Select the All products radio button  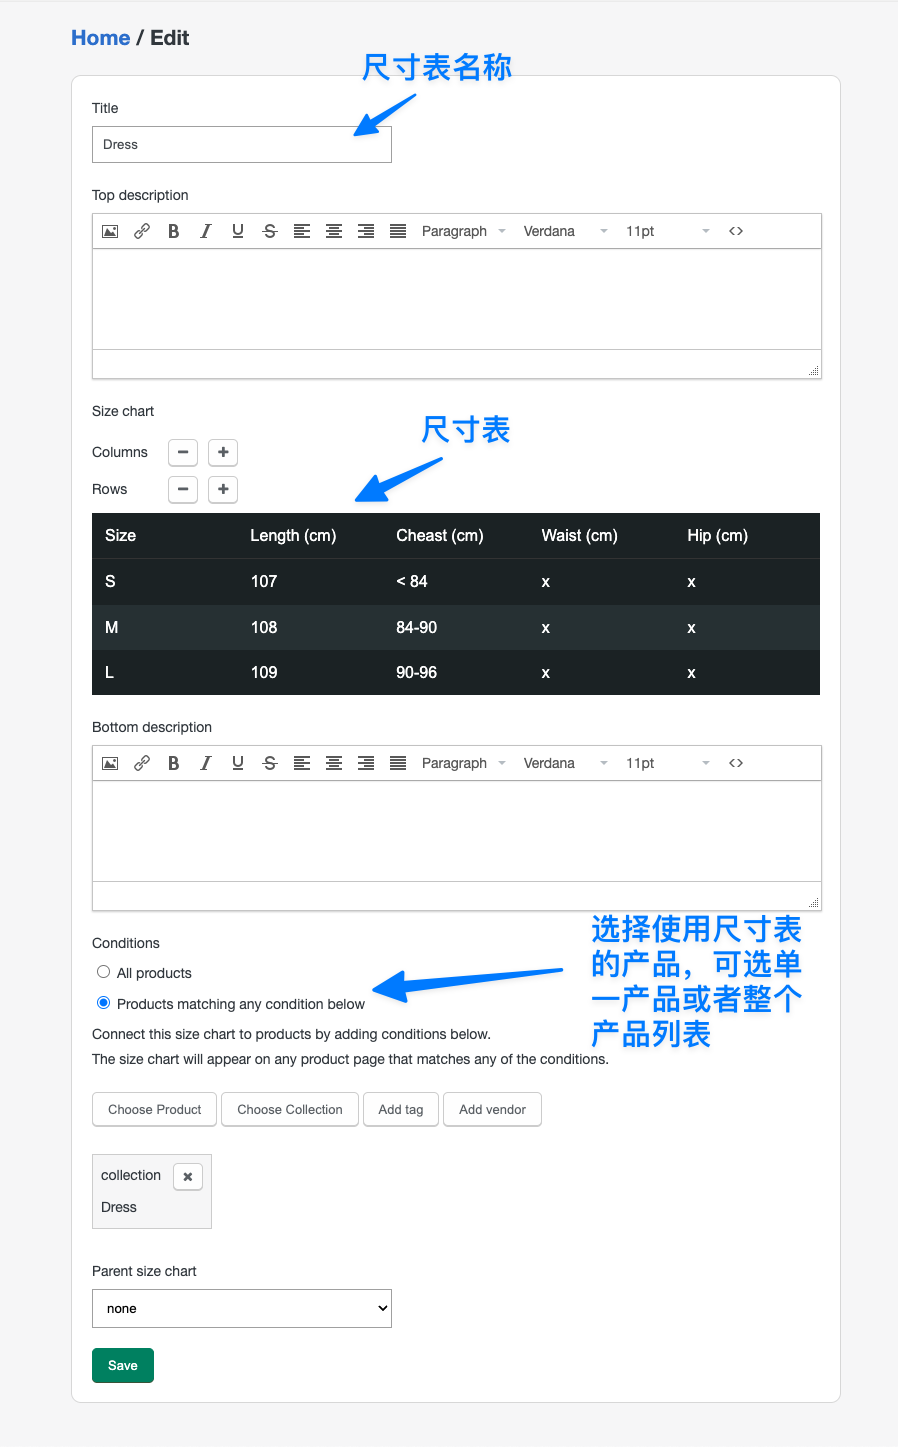pos(104,972)
